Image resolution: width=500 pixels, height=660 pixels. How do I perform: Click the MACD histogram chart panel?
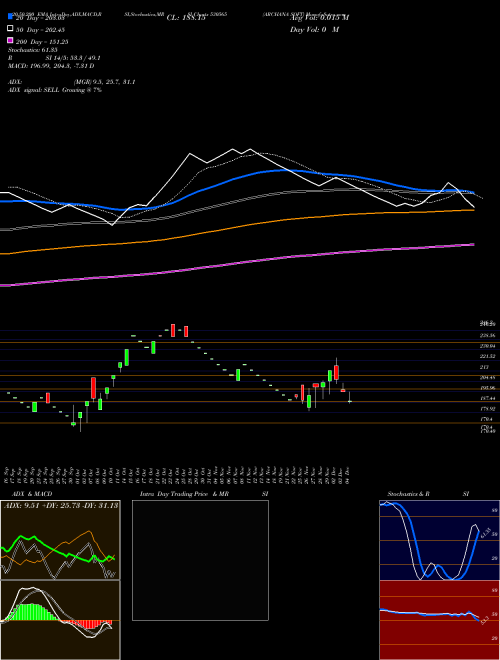coord(60,620)
